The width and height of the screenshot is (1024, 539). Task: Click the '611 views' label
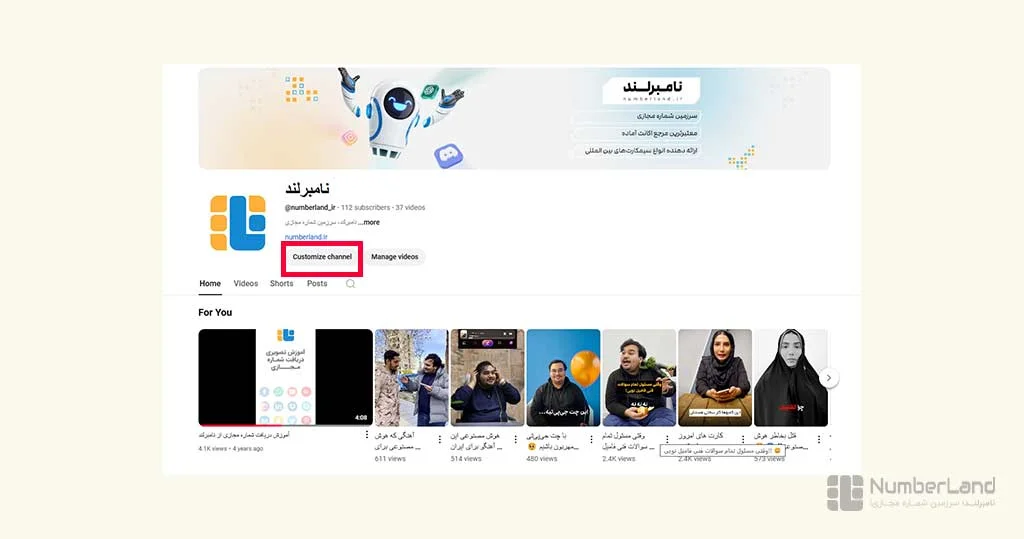click(x=390, y=459)
